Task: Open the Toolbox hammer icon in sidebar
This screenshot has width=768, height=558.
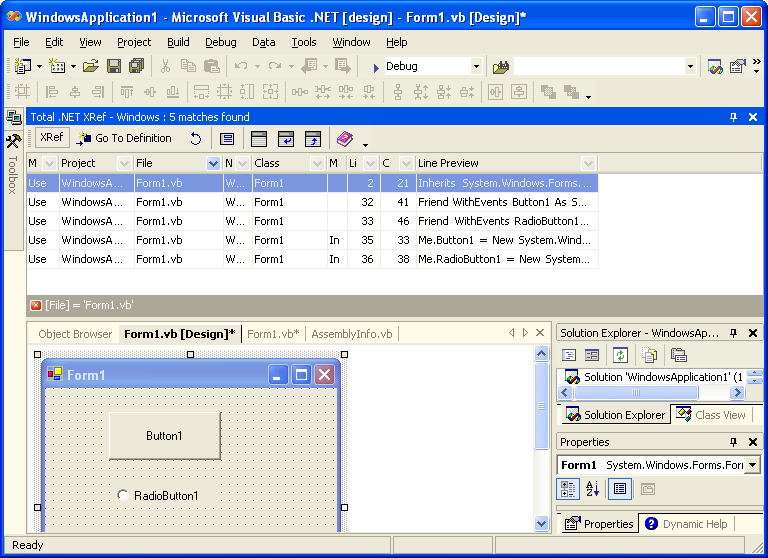Action: [x=13, y=141]
